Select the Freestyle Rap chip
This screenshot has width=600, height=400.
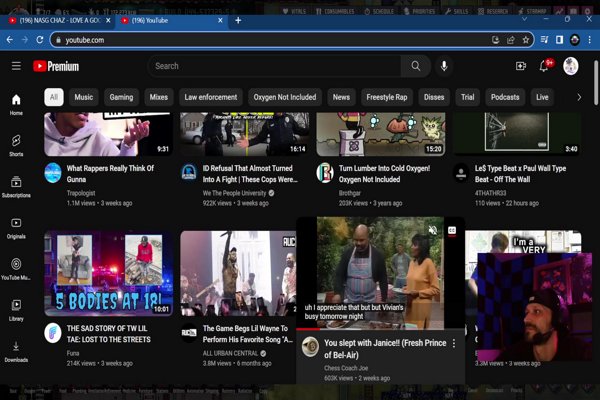click(x=387, y=97)
